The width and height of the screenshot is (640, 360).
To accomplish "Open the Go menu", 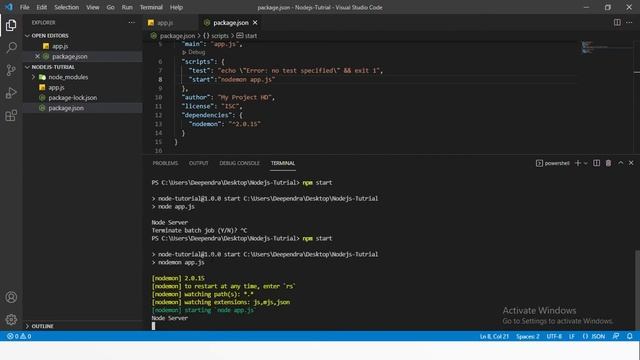I will (x=111, y=7).
